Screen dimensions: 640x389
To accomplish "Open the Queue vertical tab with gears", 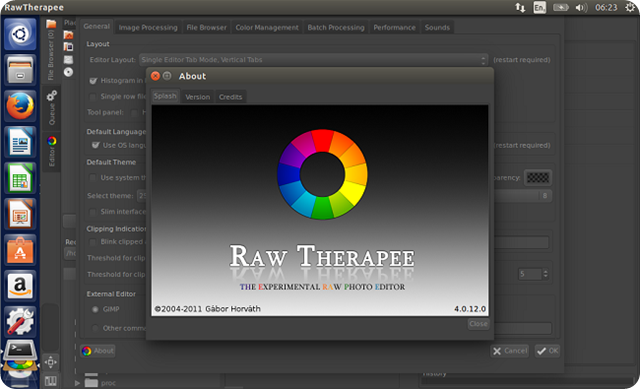I will click(x=51, y=108).
